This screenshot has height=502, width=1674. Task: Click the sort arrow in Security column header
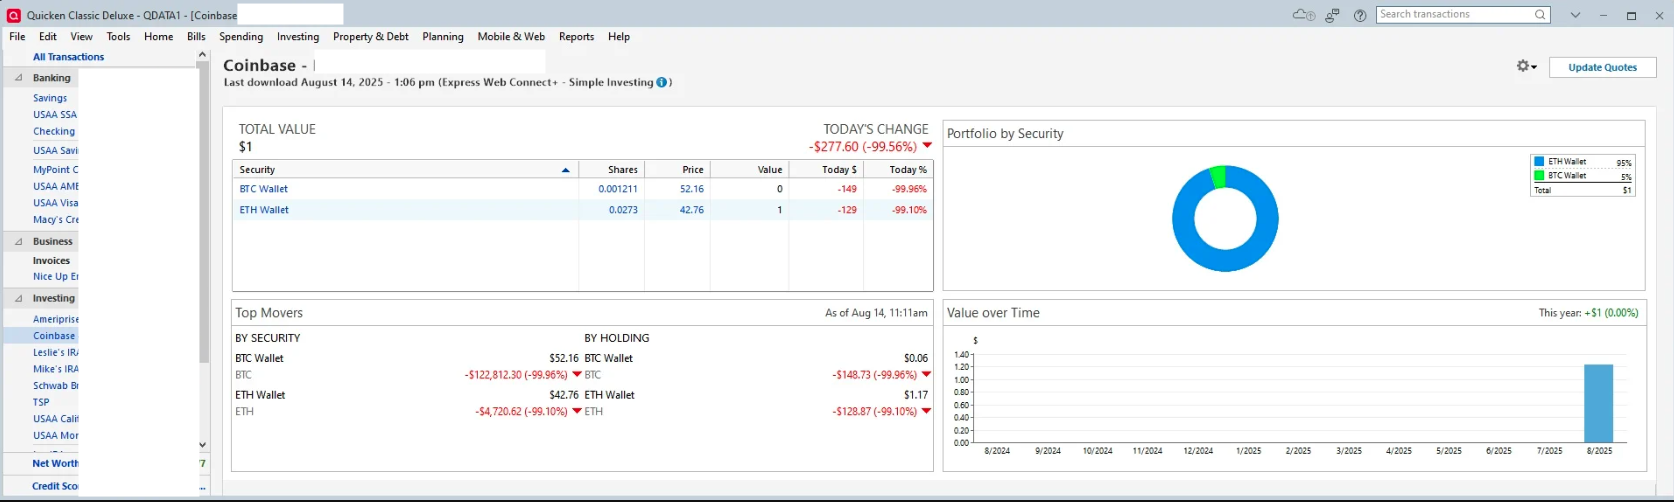tap(565, 170)
